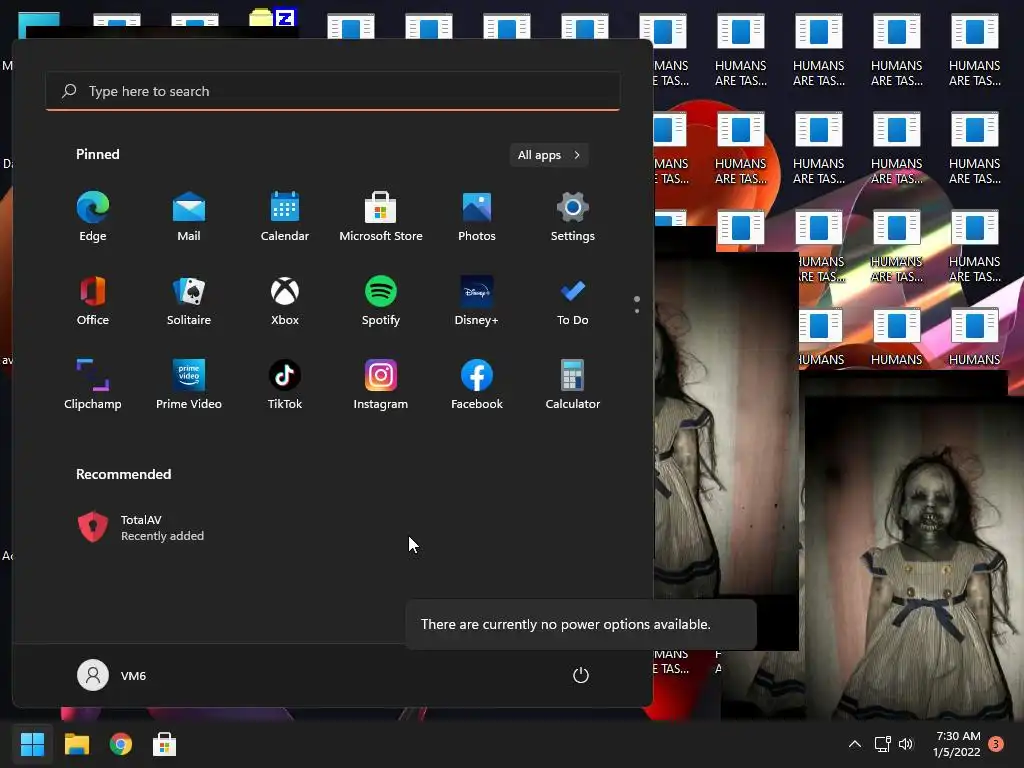Show All apps list
The width and height of the screenshot is (1024, 768).
(x=549, y=155)
